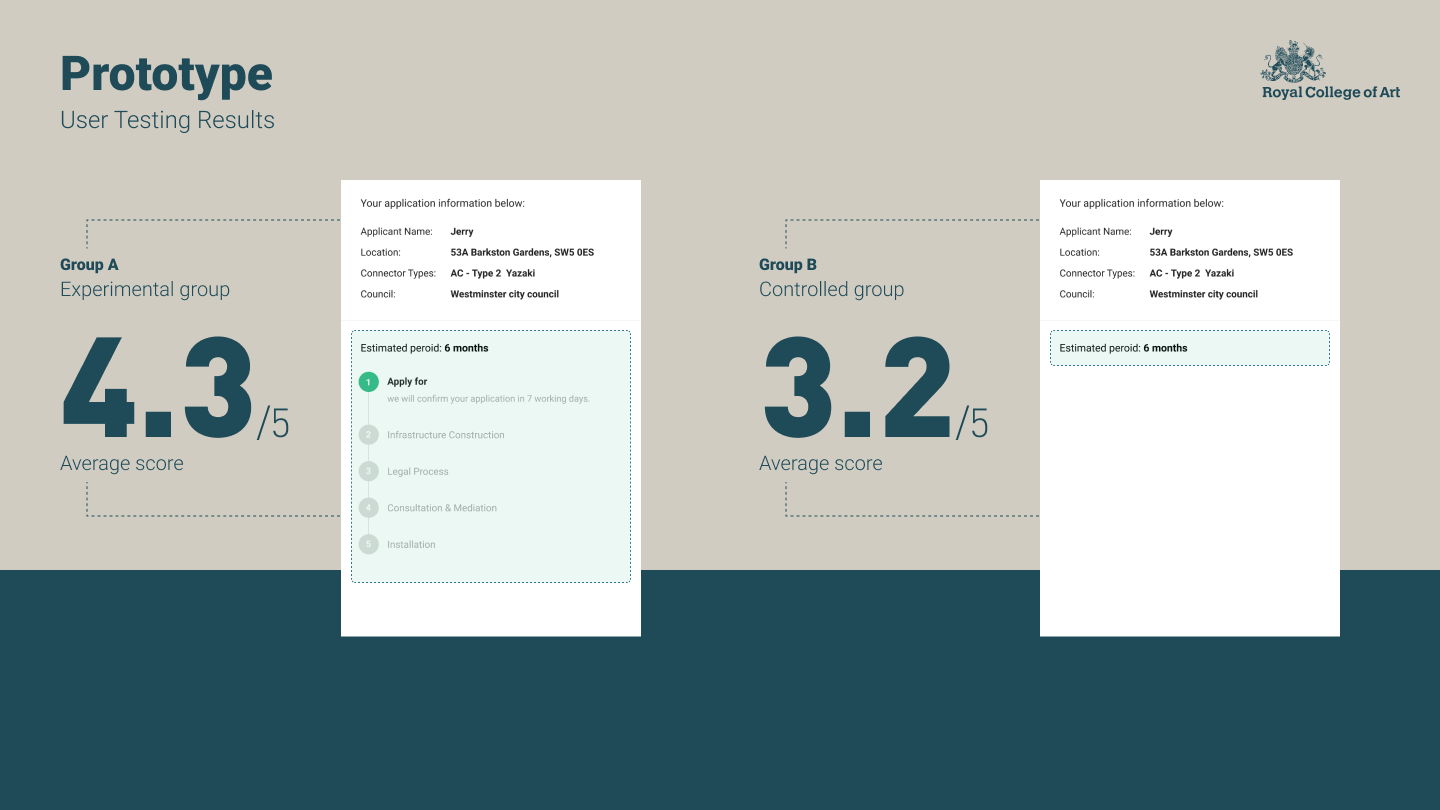The width and height of the screenshot is (1440, 810).
Task: Click 'Your application information below' in Group A card
Action: click(x=443, y=204)
